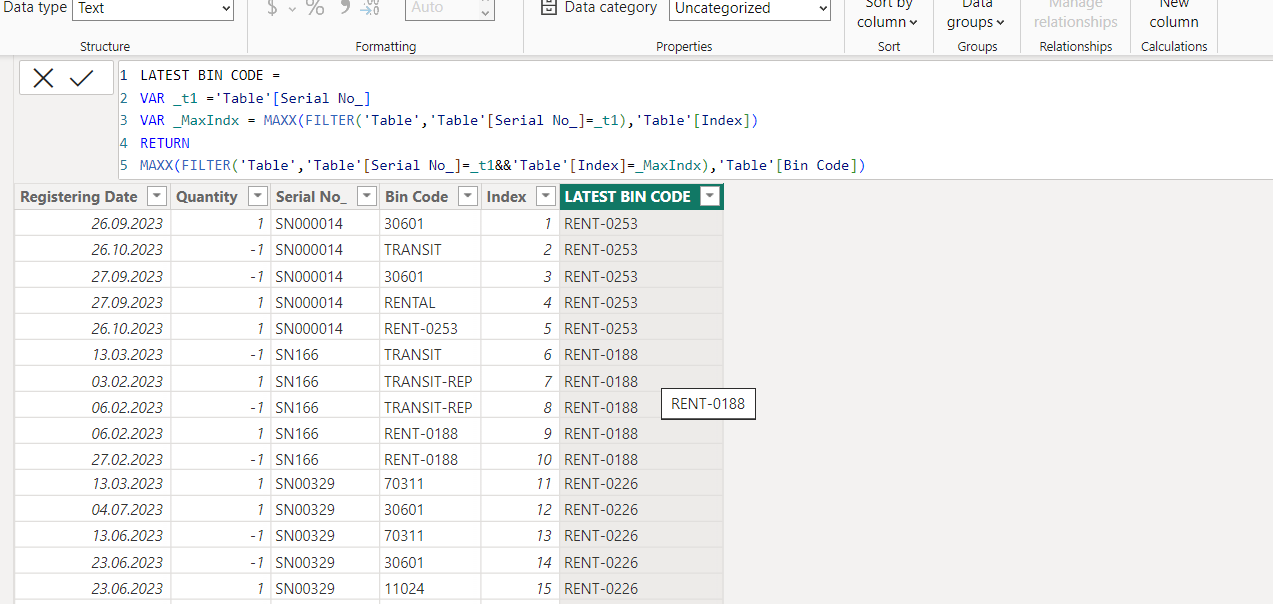Open Data groups menu
Screen dimensions: 1273x604
tap(976, 14)
